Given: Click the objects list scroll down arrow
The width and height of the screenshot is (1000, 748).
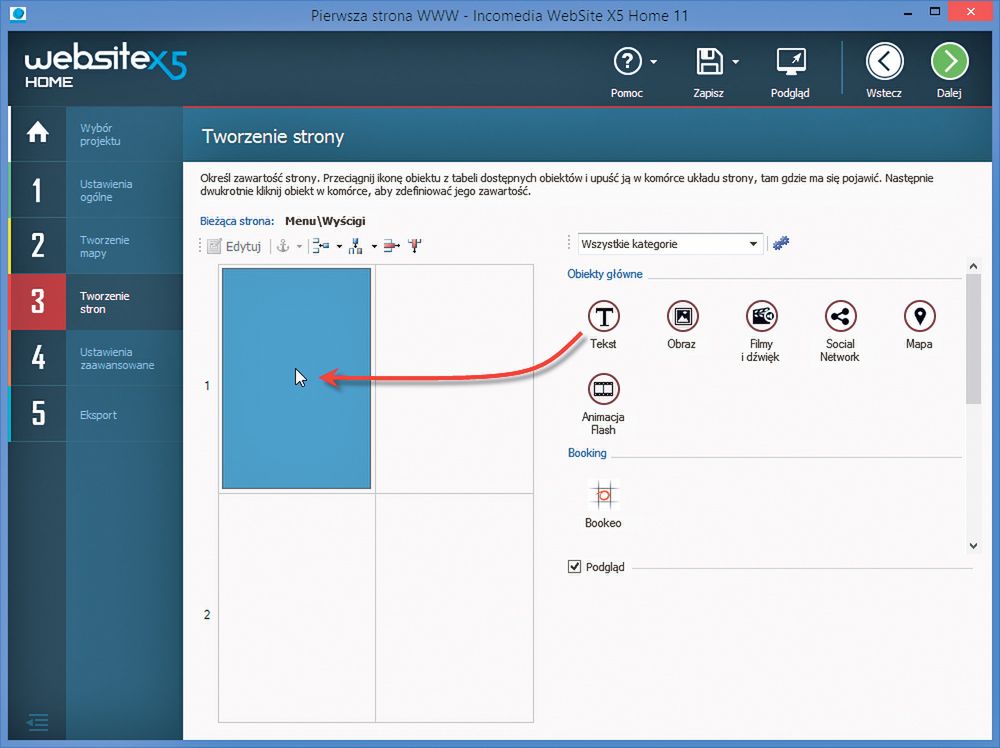Looking at the screenshot, I should (x=973, y=545).
